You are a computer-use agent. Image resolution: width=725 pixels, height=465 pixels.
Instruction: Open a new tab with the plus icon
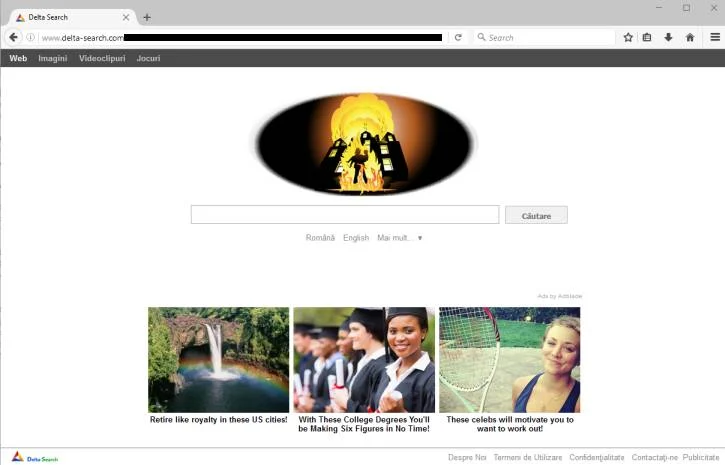(147, 18)
